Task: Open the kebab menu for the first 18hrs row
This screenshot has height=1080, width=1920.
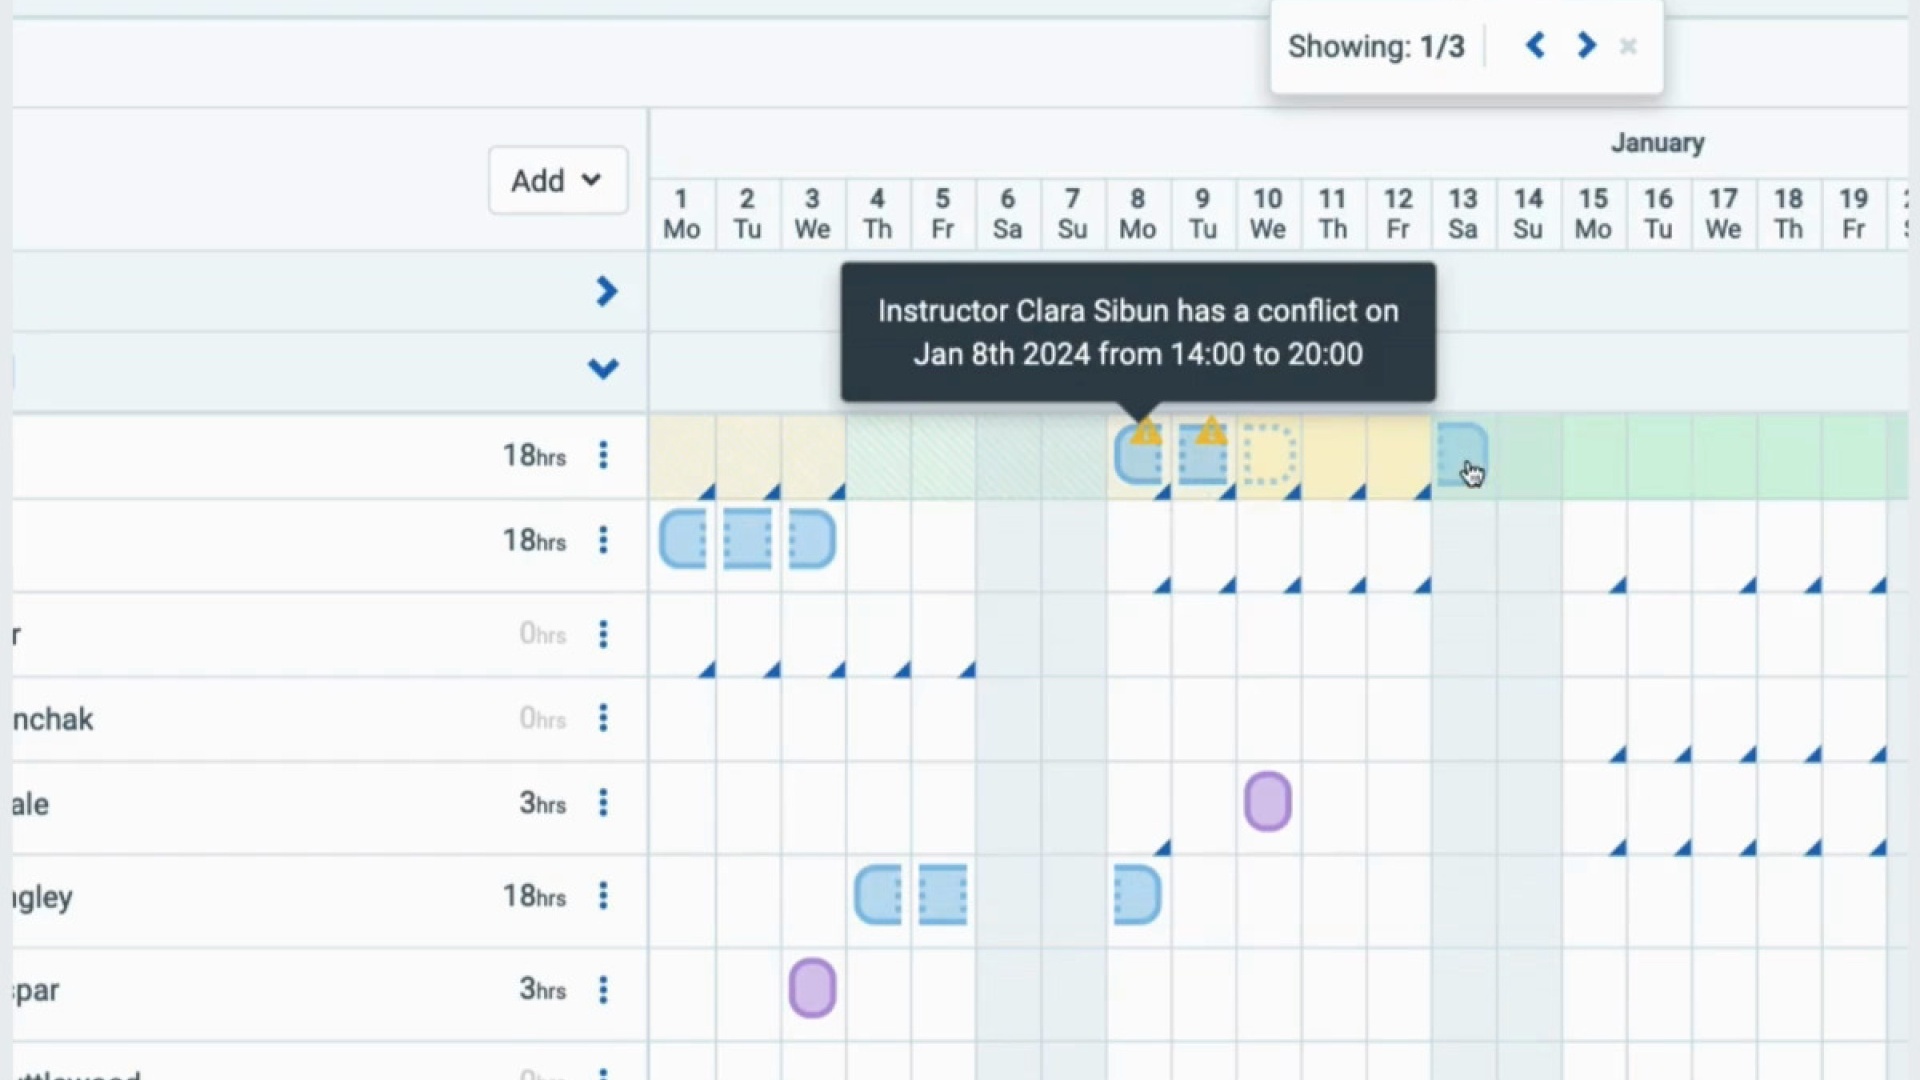Action: point(604,455)
